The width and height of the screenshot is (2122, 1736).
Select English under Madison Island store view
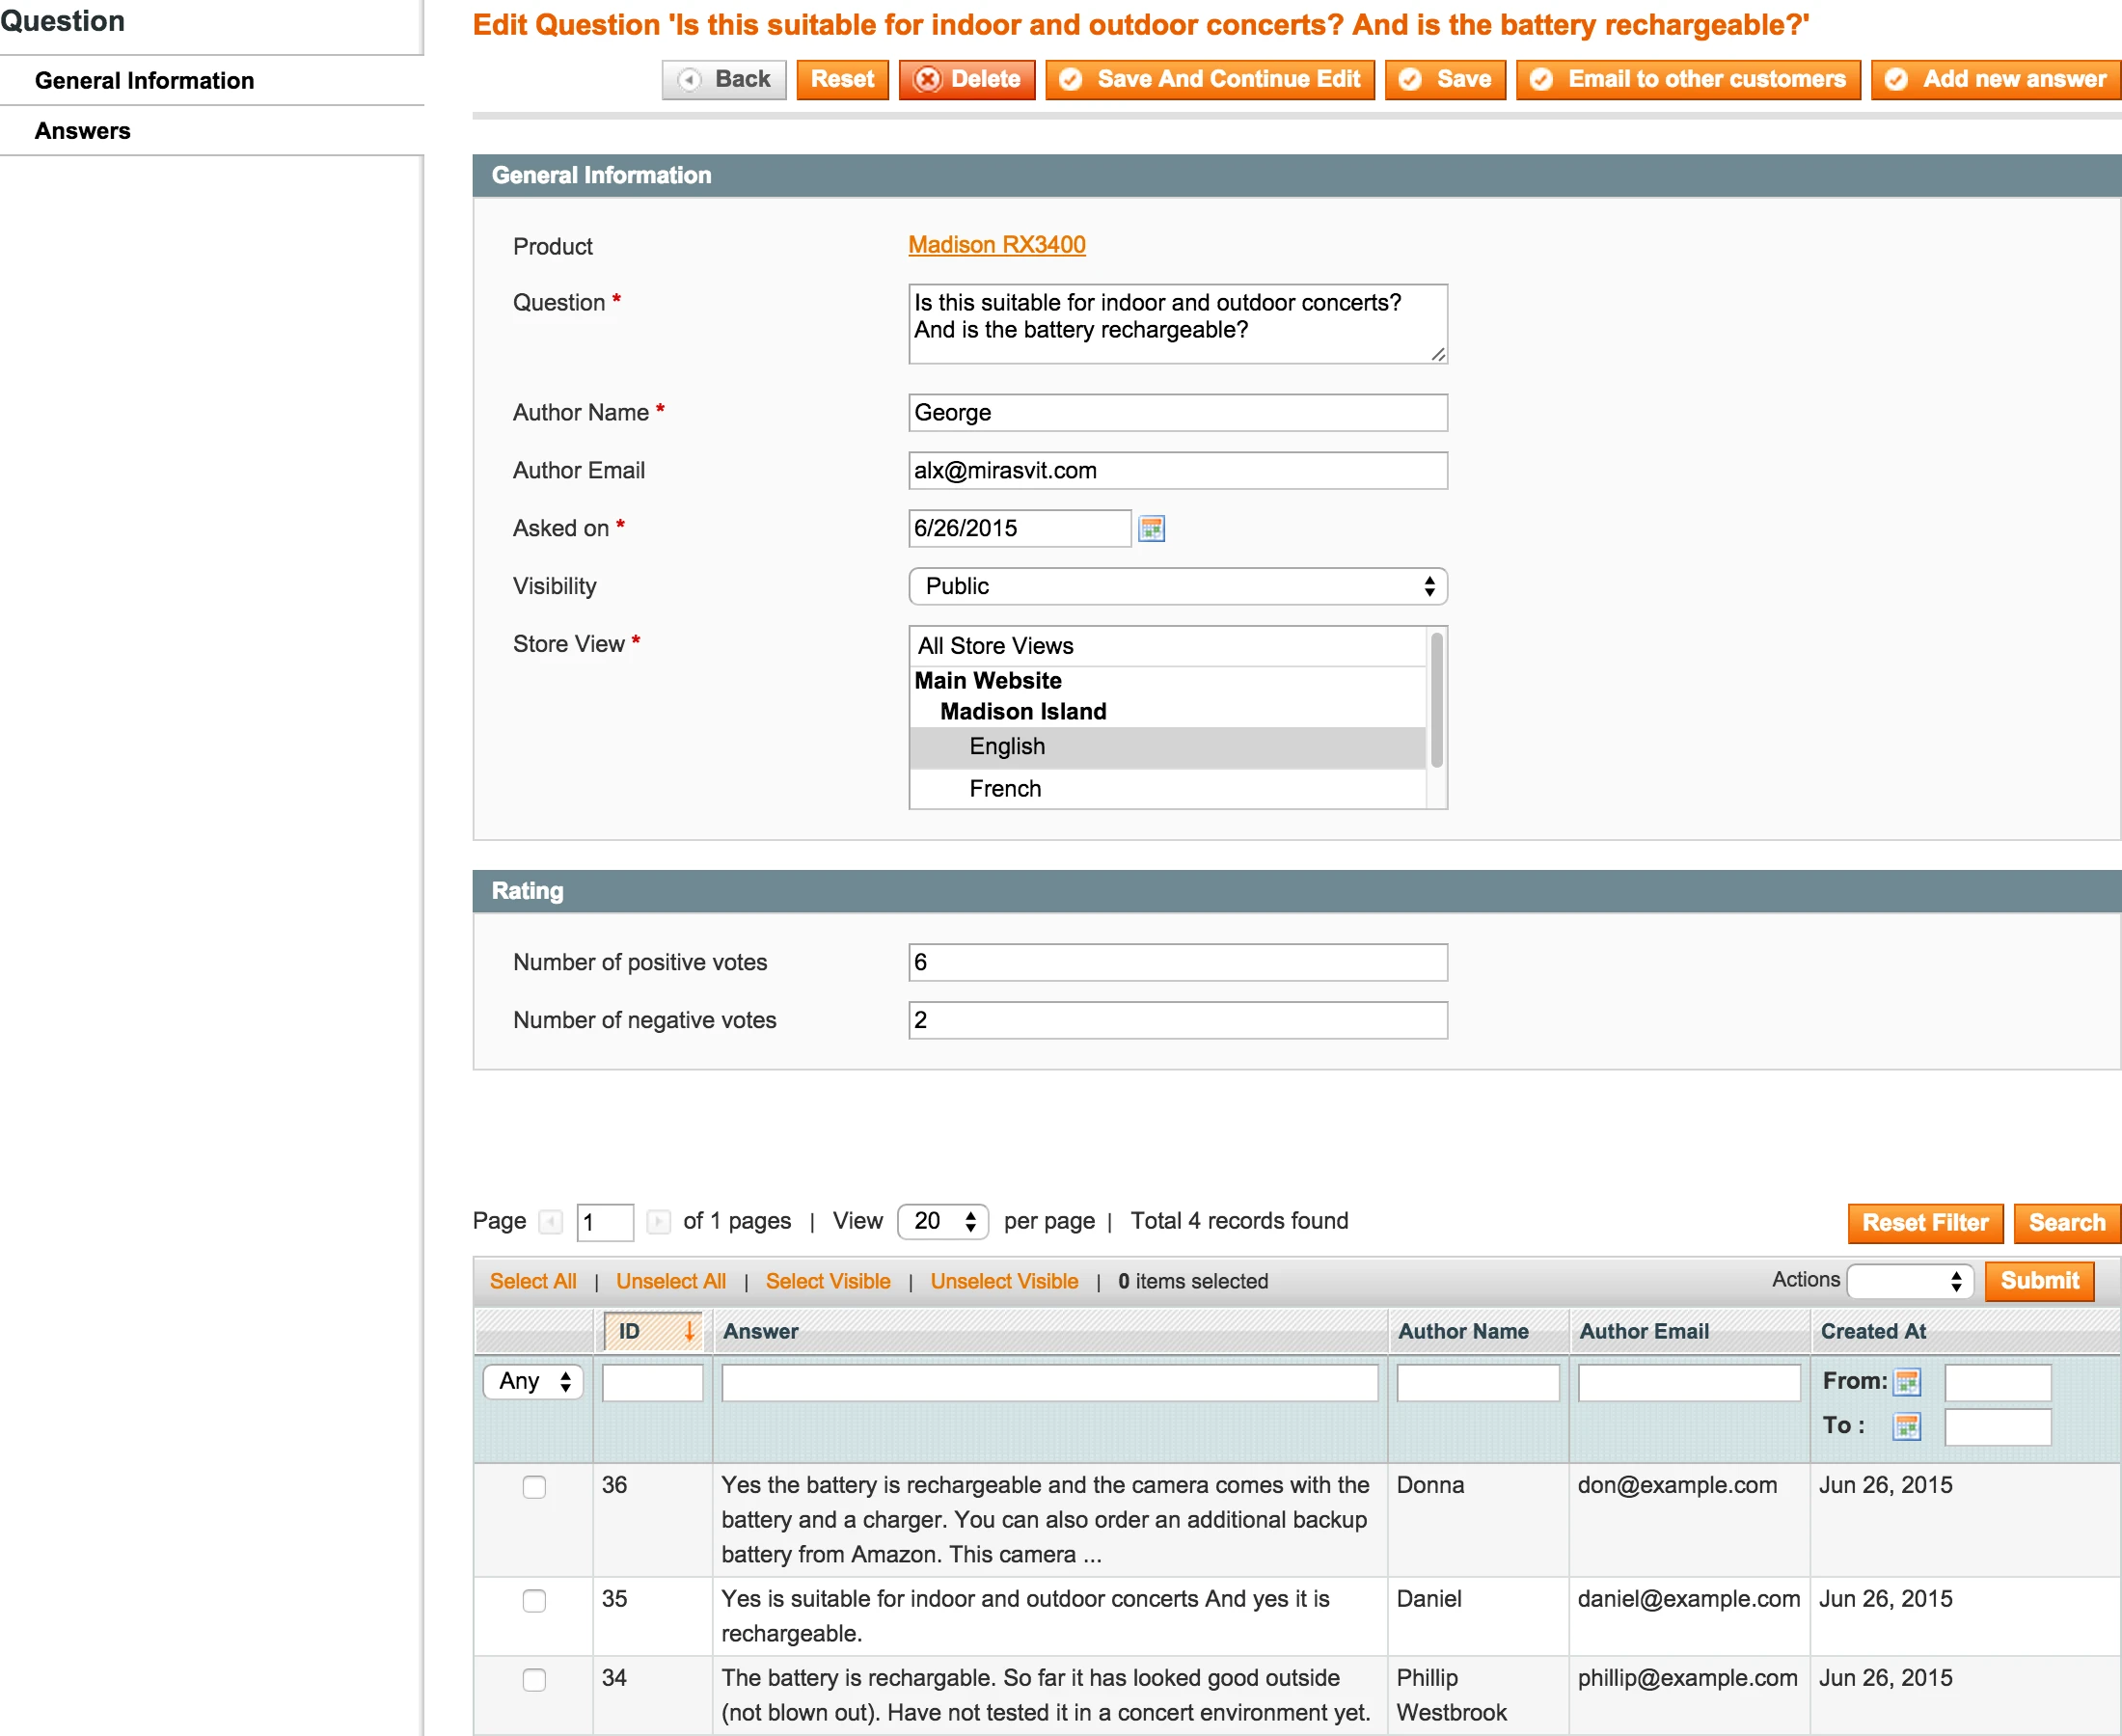click(x=1006, y=746)
